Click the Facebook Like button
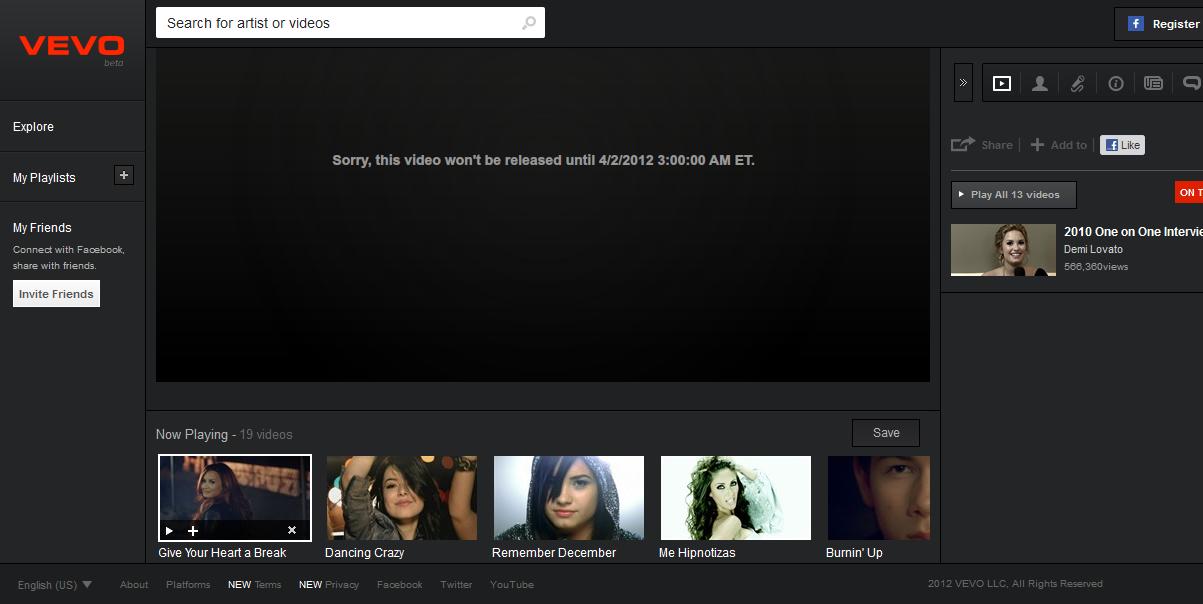This screenshot has height=604, width=1203. (1122, 145)
